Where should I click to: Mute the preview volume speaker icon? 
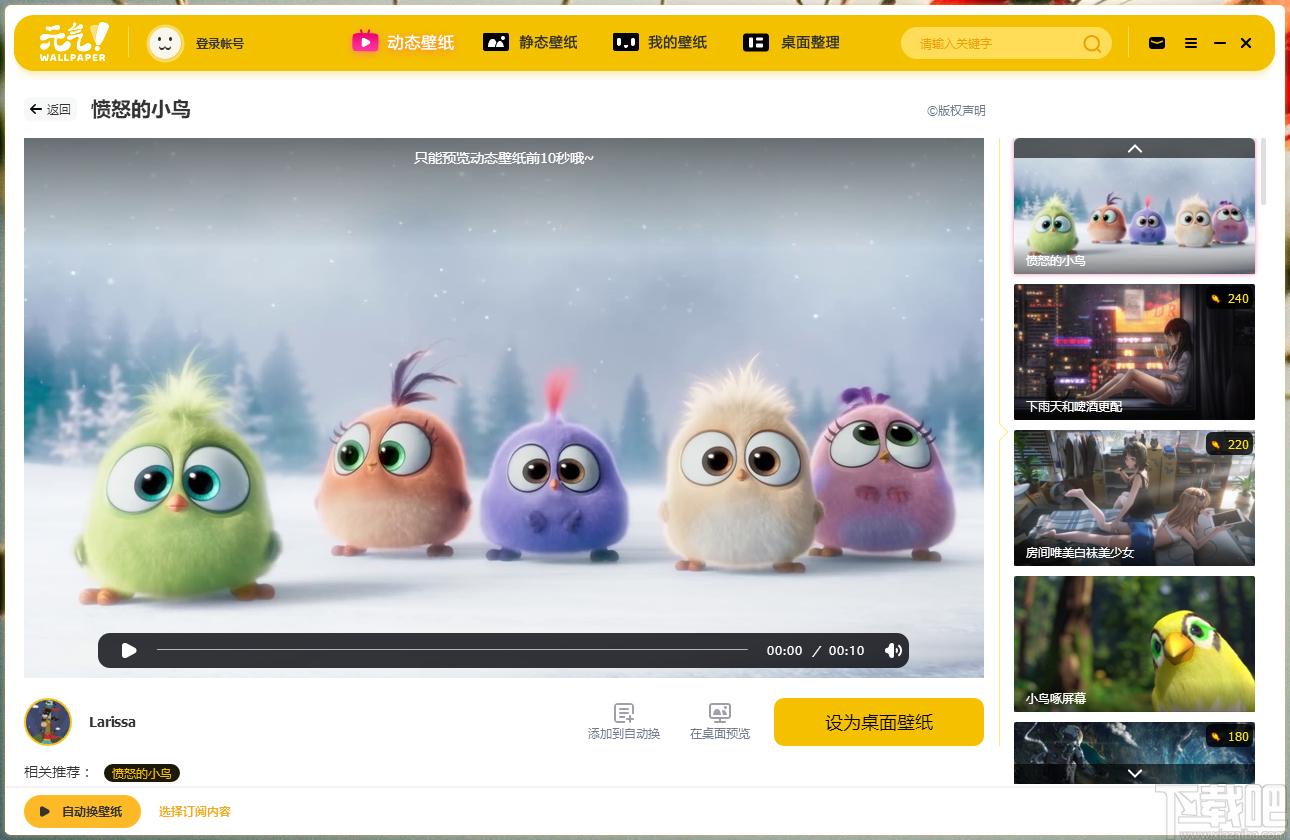pos(893,650)
